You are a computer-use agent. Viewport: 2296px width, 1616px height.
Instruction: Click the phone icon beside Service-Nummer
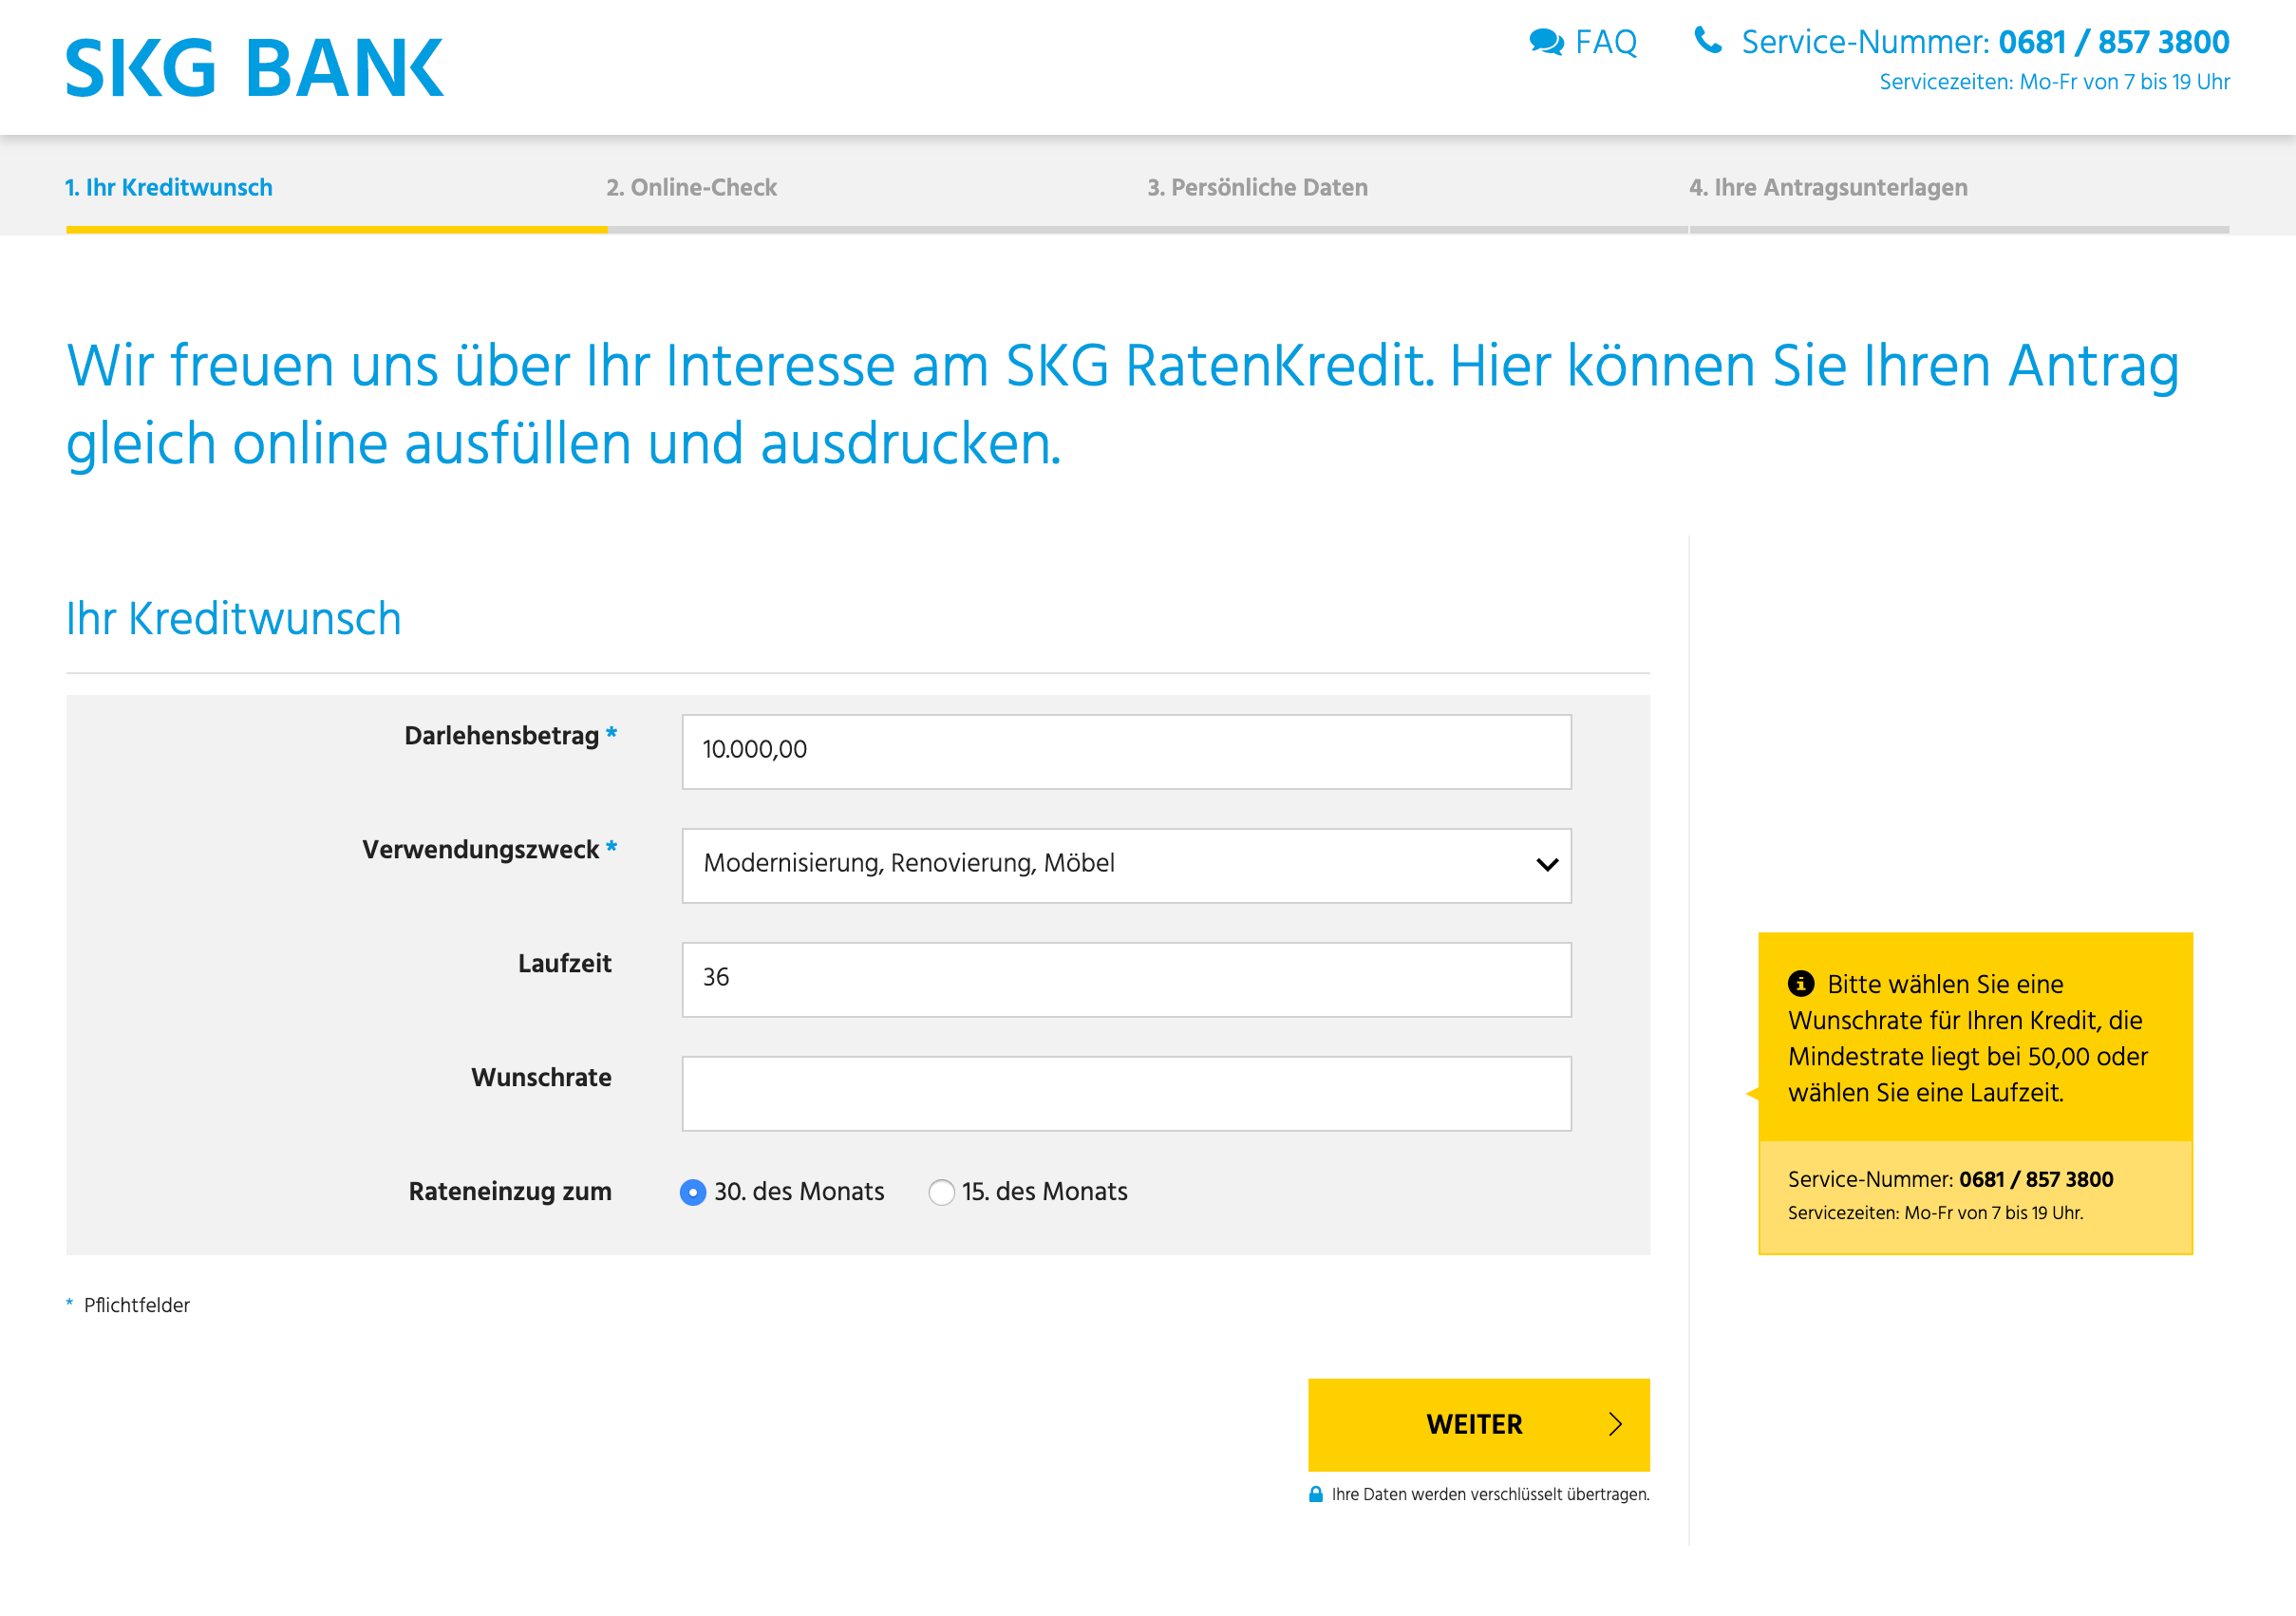pyautogui.click(x=1708, y=40)
